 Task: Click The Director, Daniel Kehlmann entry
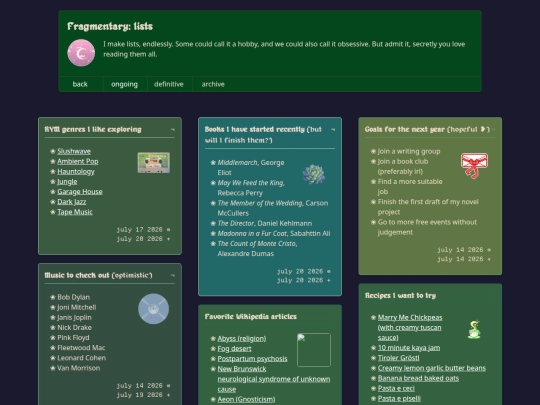point(265,223)
